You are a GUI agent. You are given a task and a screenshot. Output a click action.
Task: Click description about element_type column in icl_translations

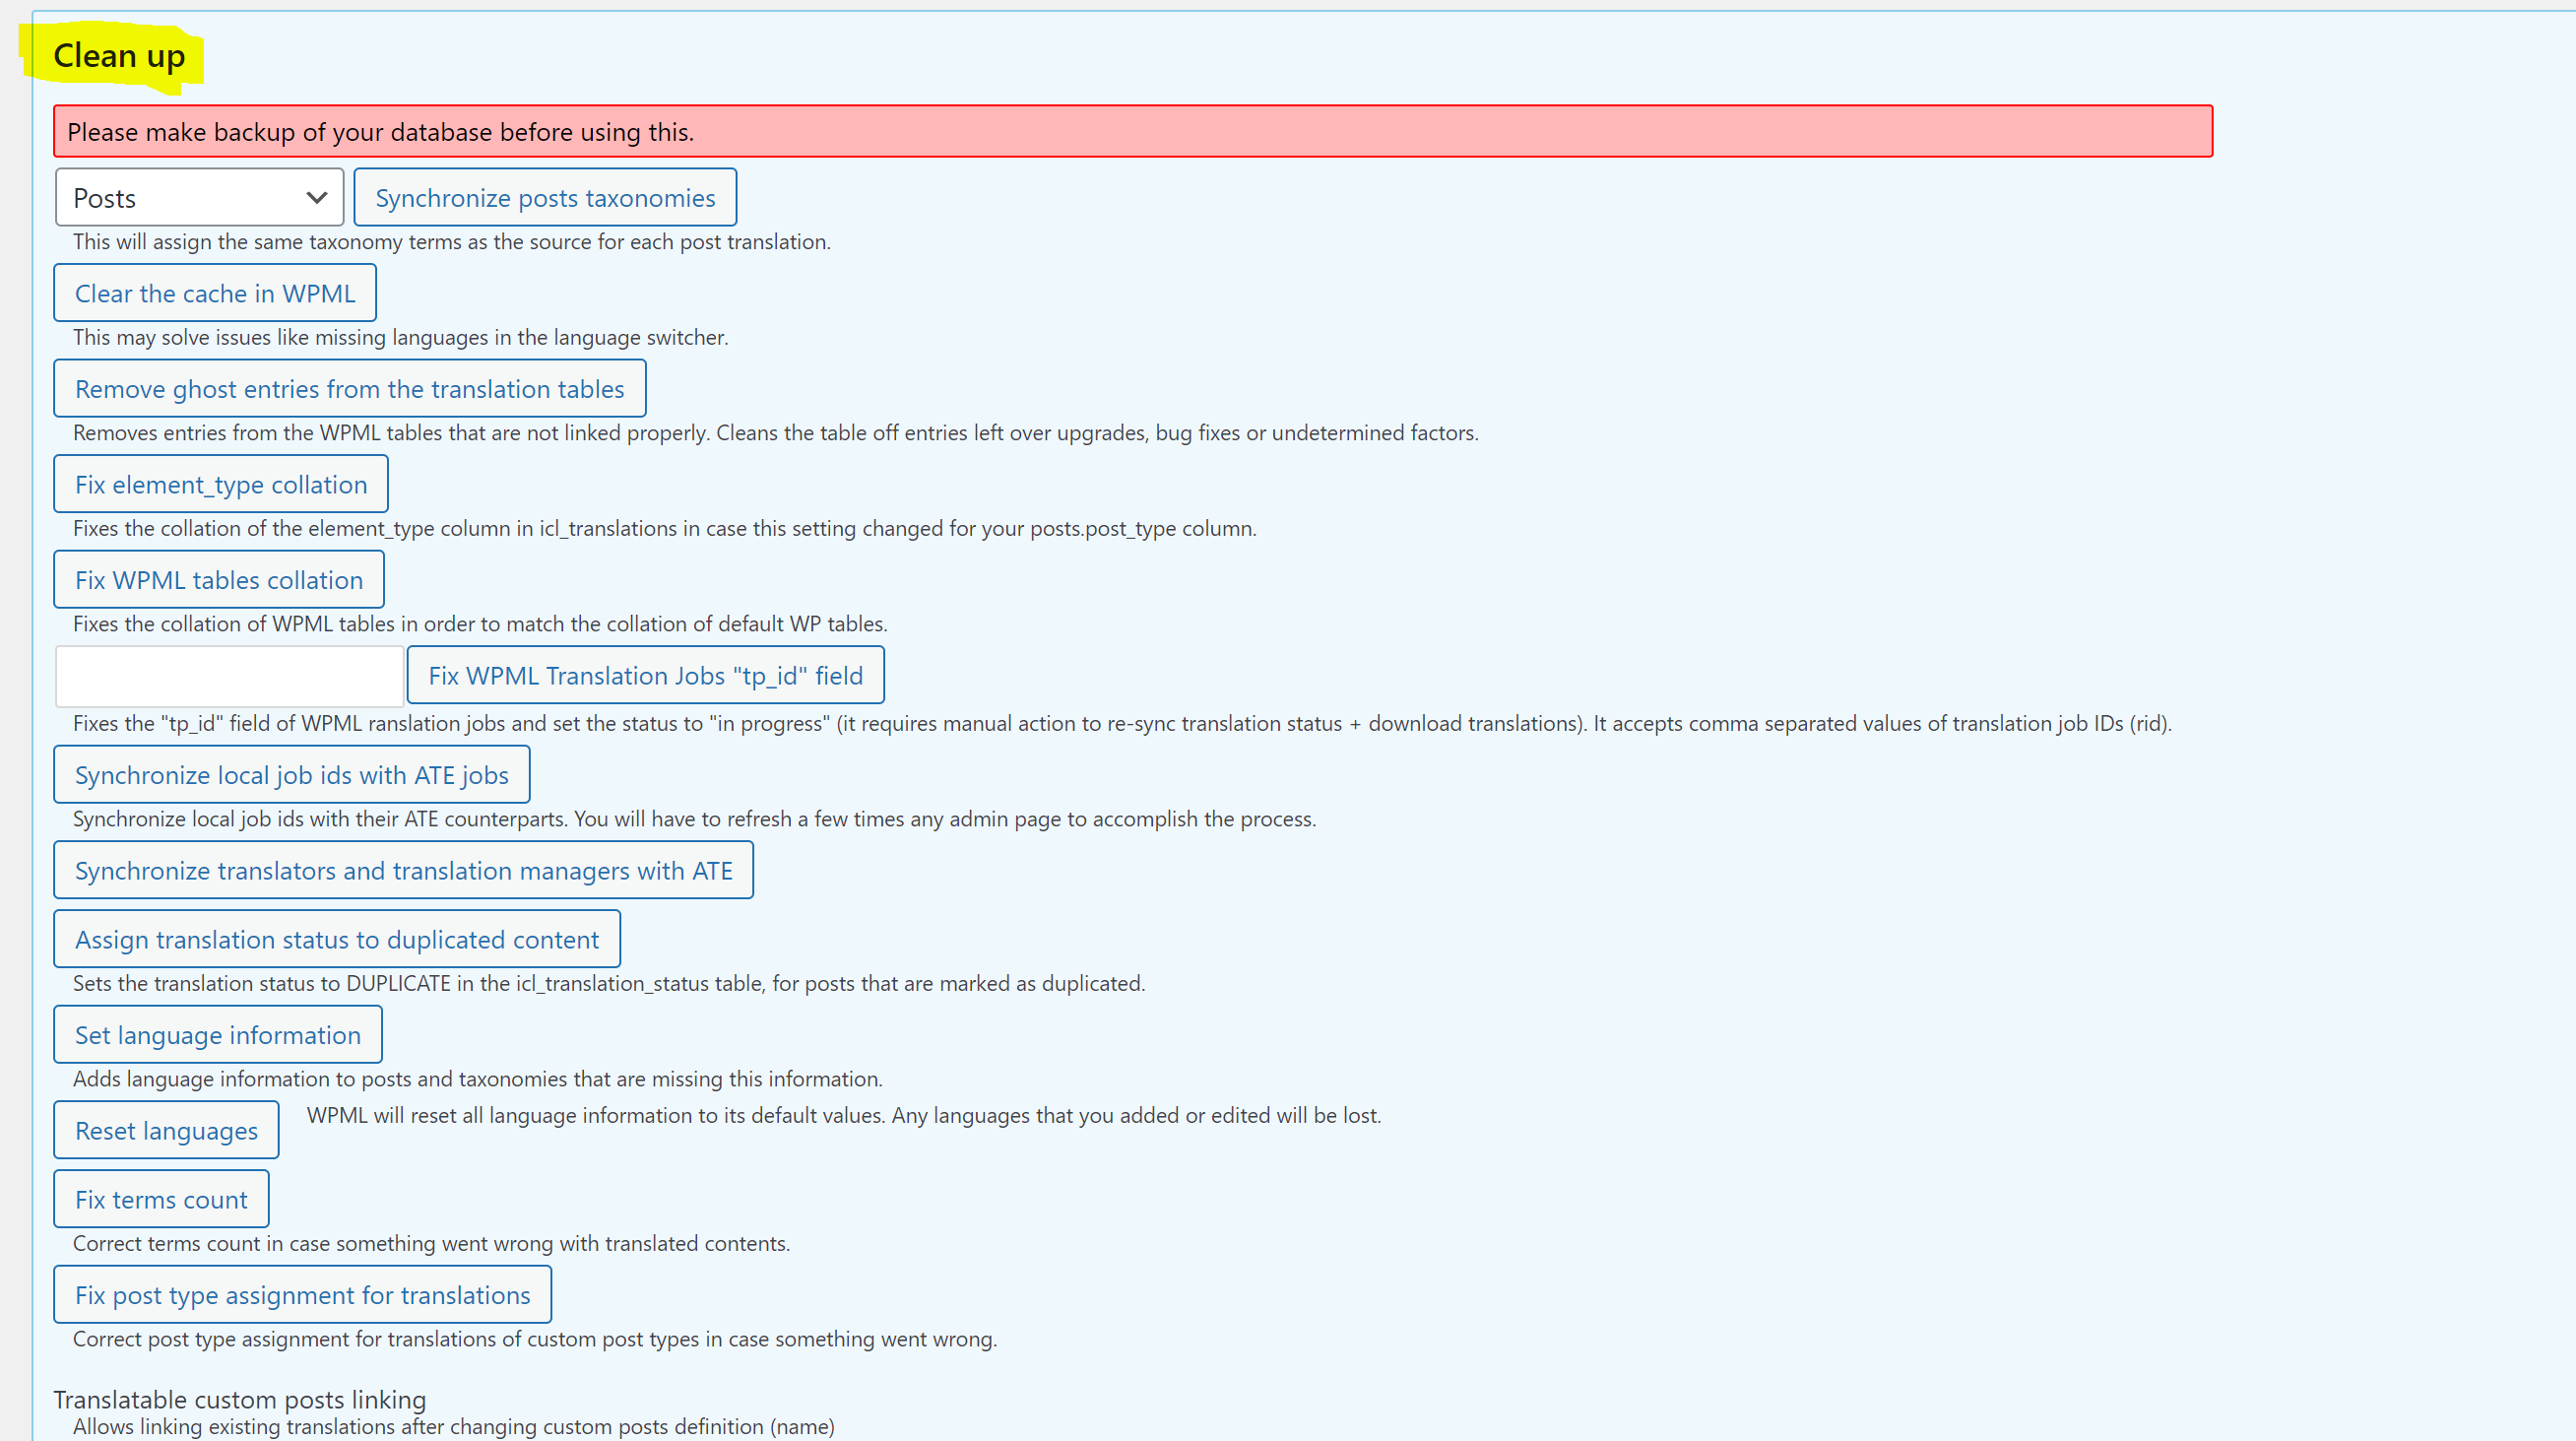point(665,528)
